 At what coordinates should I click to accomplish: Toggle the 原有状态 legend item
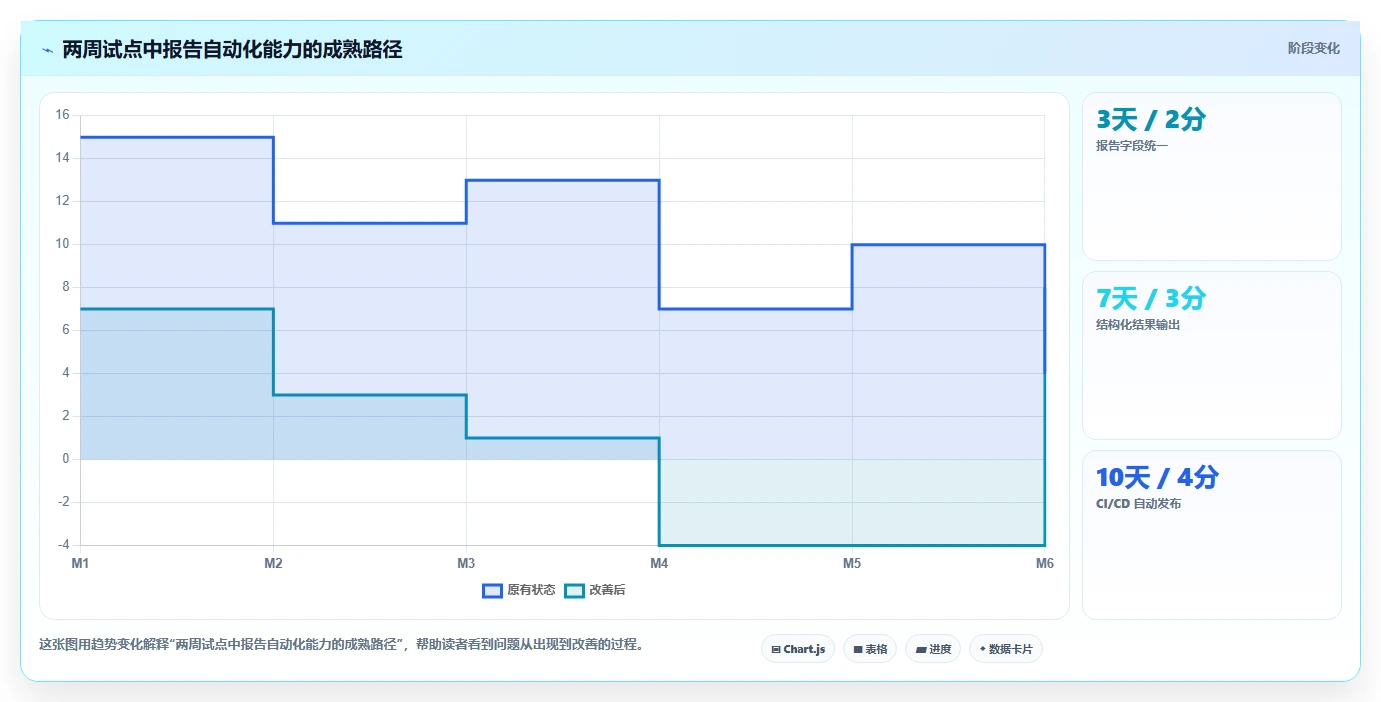point(519,590)
